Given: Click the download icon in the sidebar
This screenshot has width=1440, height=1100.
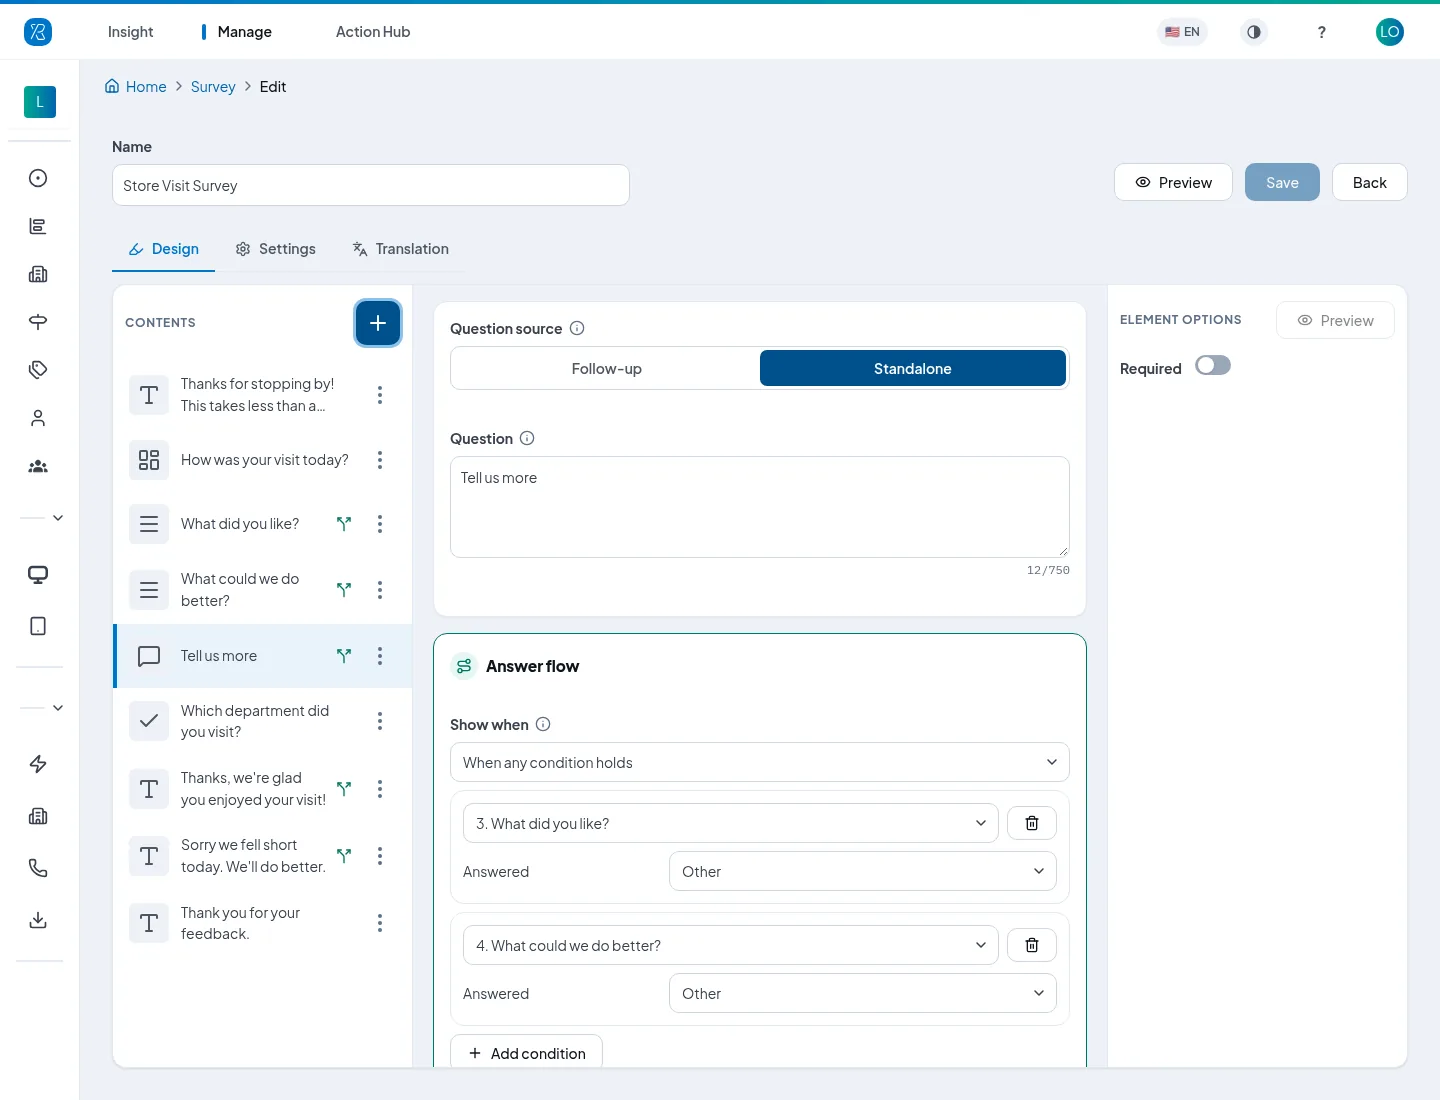Looking at the screenshot, I should click(38, 920).
